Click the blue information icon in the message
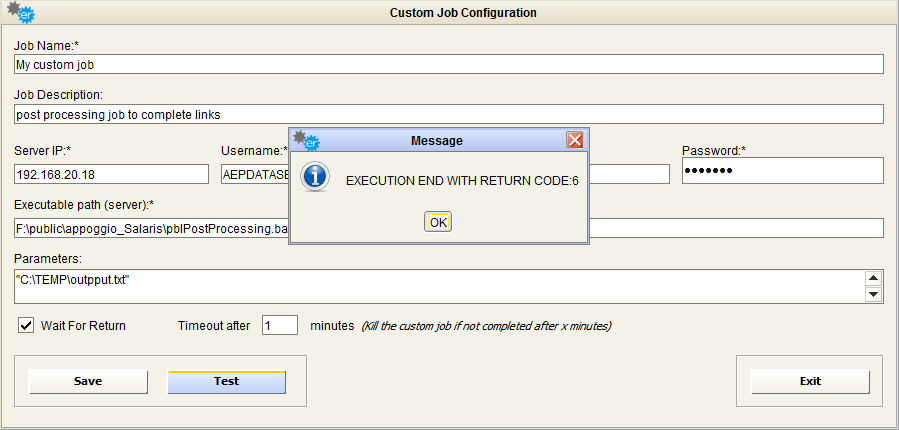This screenshot has height=430, width=899. click(315, 179)
